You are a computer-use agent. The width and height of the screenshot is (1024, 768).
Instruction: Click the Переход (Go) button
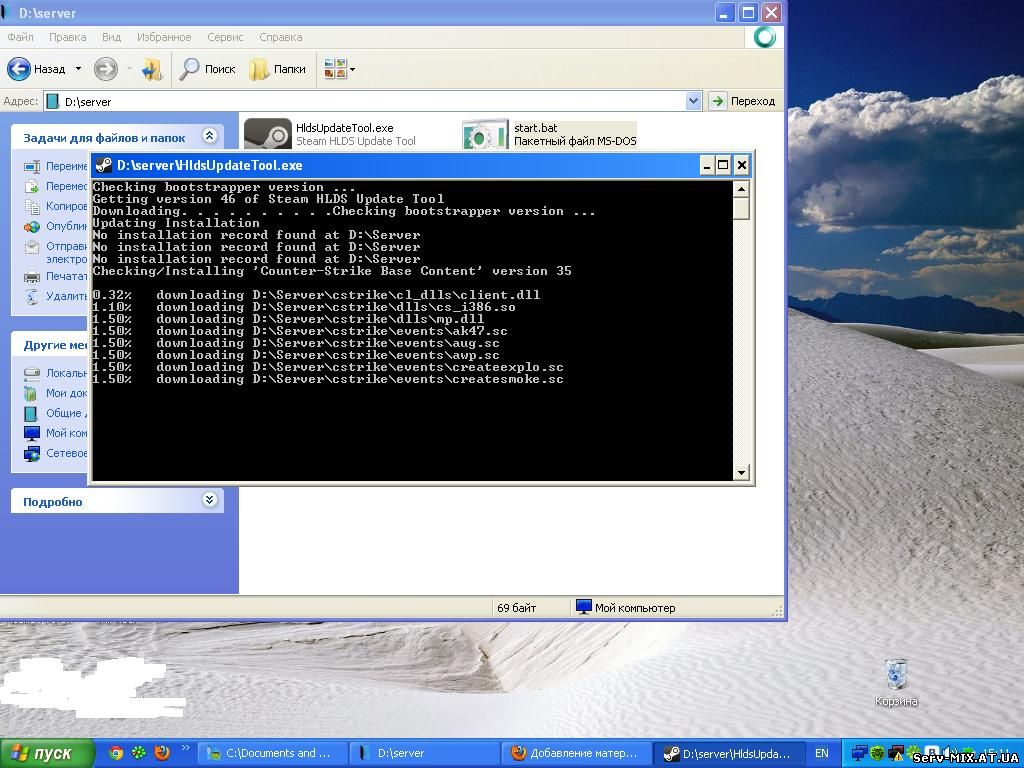pos(743,101)
